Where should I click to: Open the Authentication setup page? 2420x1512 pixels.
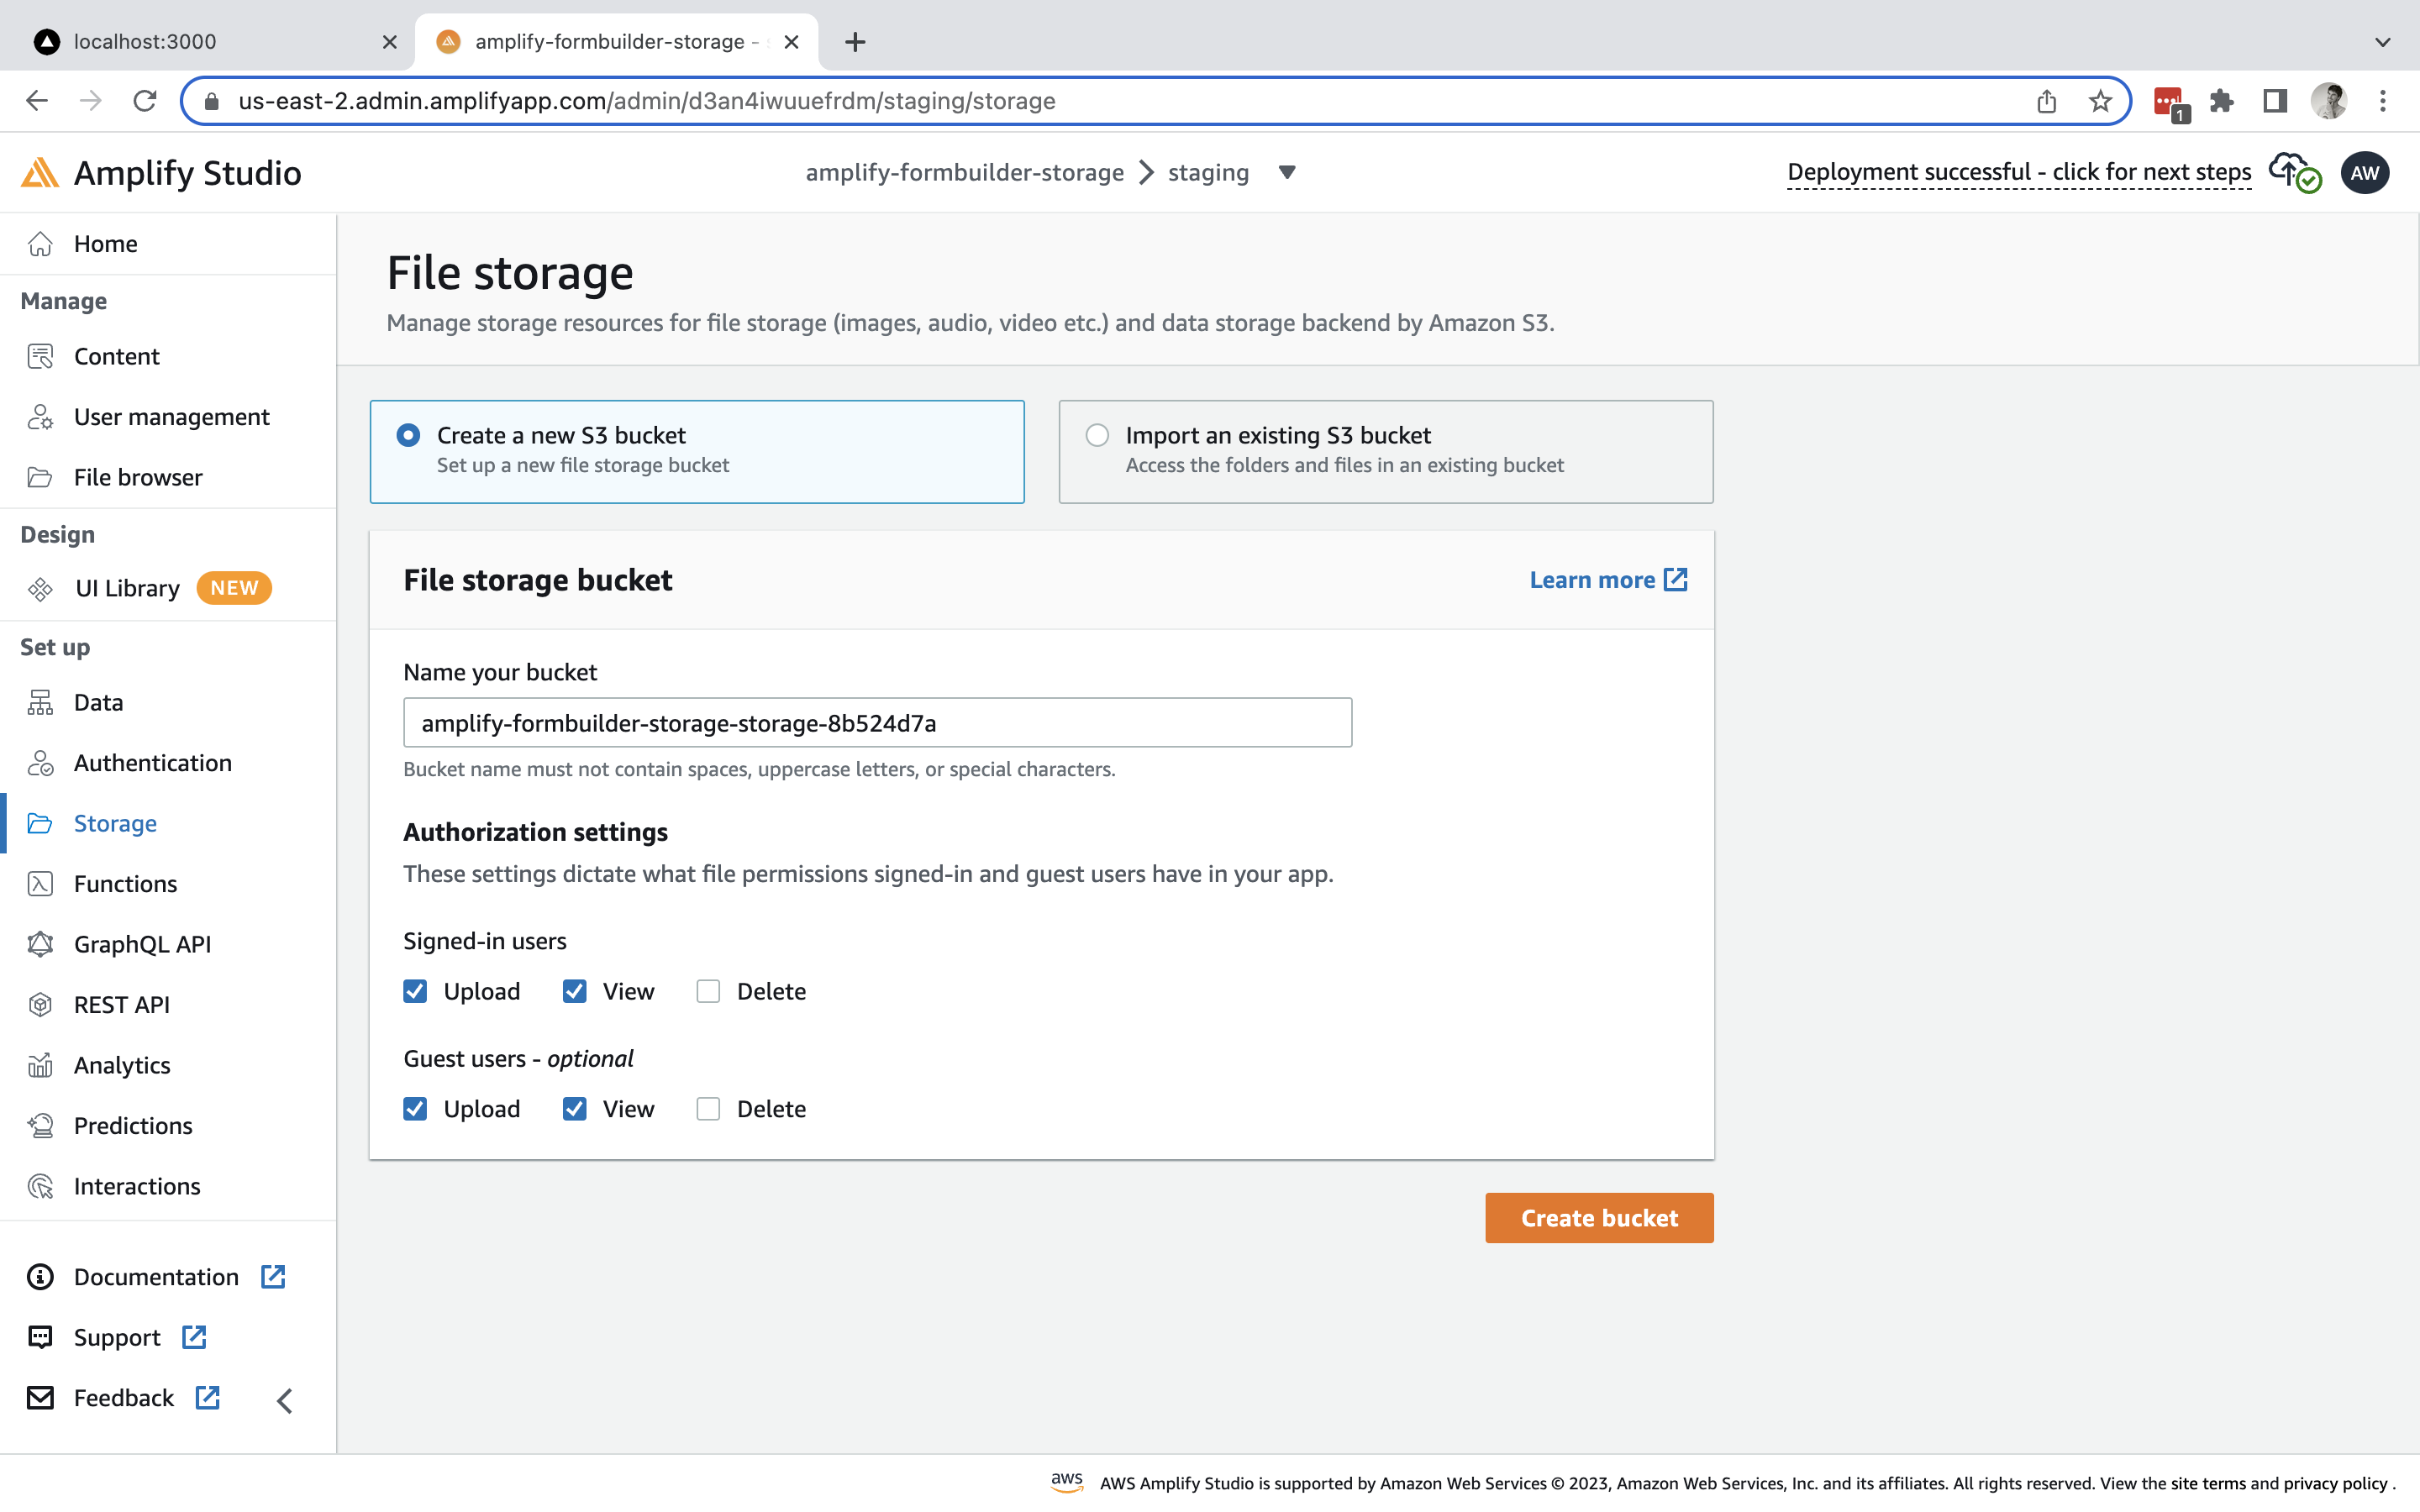(x=152, y=763)
